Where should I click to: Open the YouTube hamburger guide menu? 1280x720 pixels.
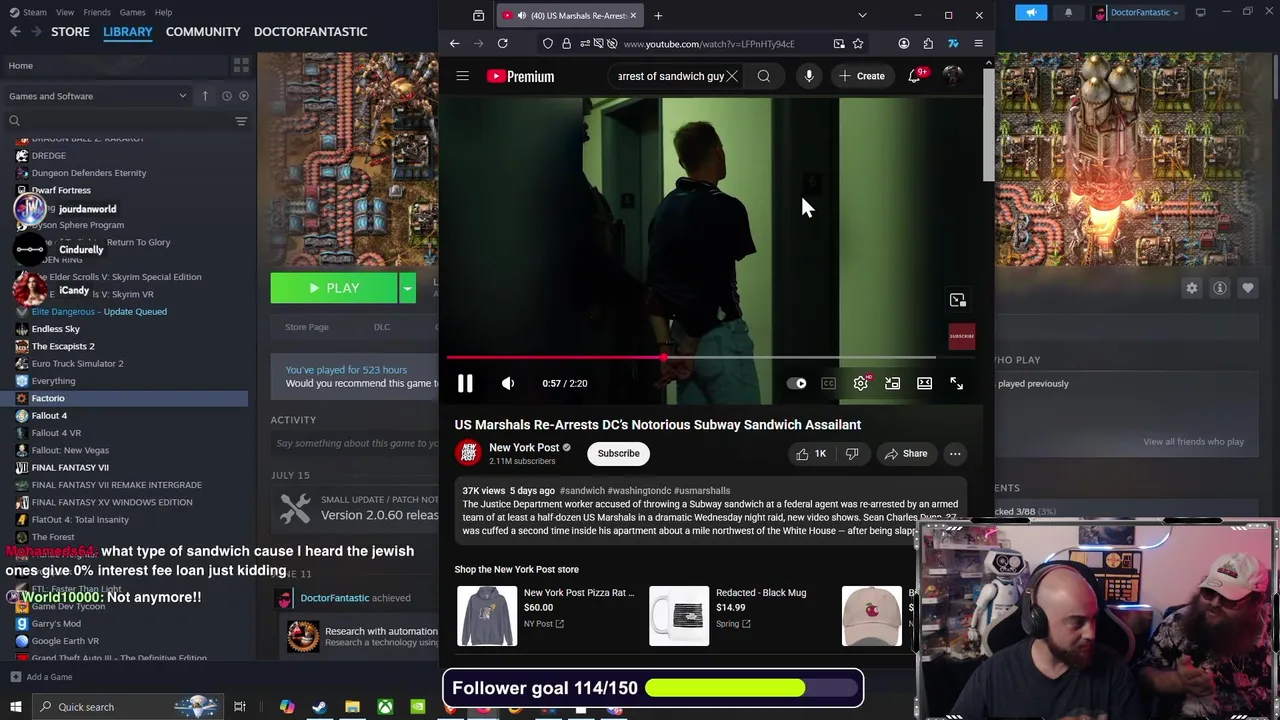[462, 76]
